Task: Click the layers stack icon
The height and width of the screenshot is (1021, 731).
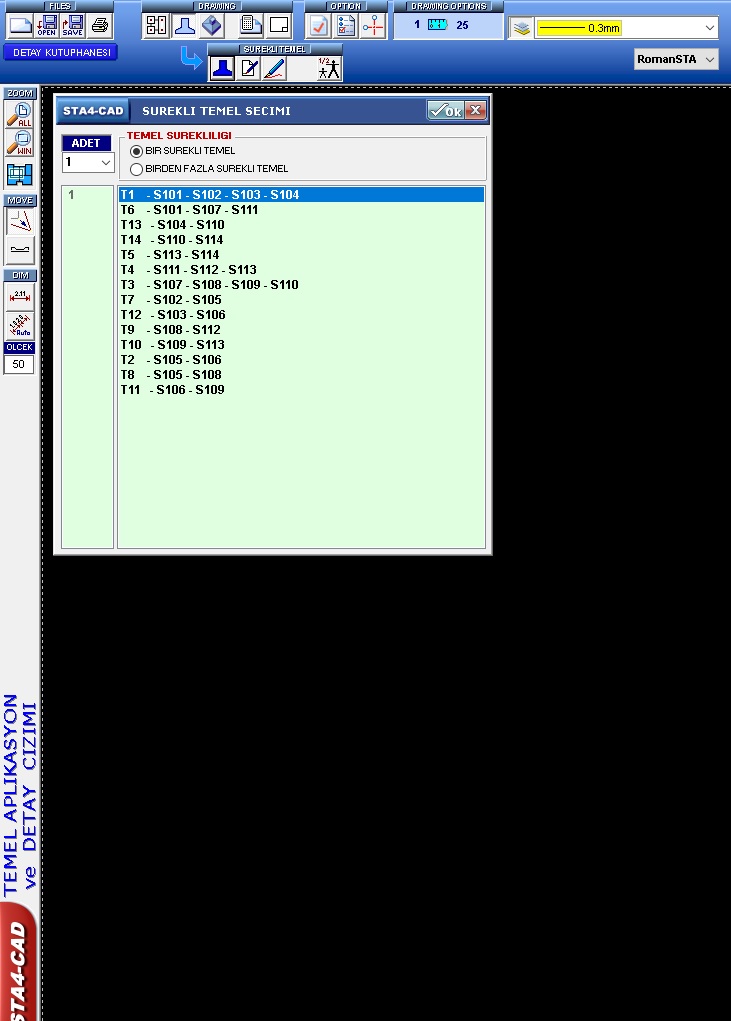Action: pos(521,28)
